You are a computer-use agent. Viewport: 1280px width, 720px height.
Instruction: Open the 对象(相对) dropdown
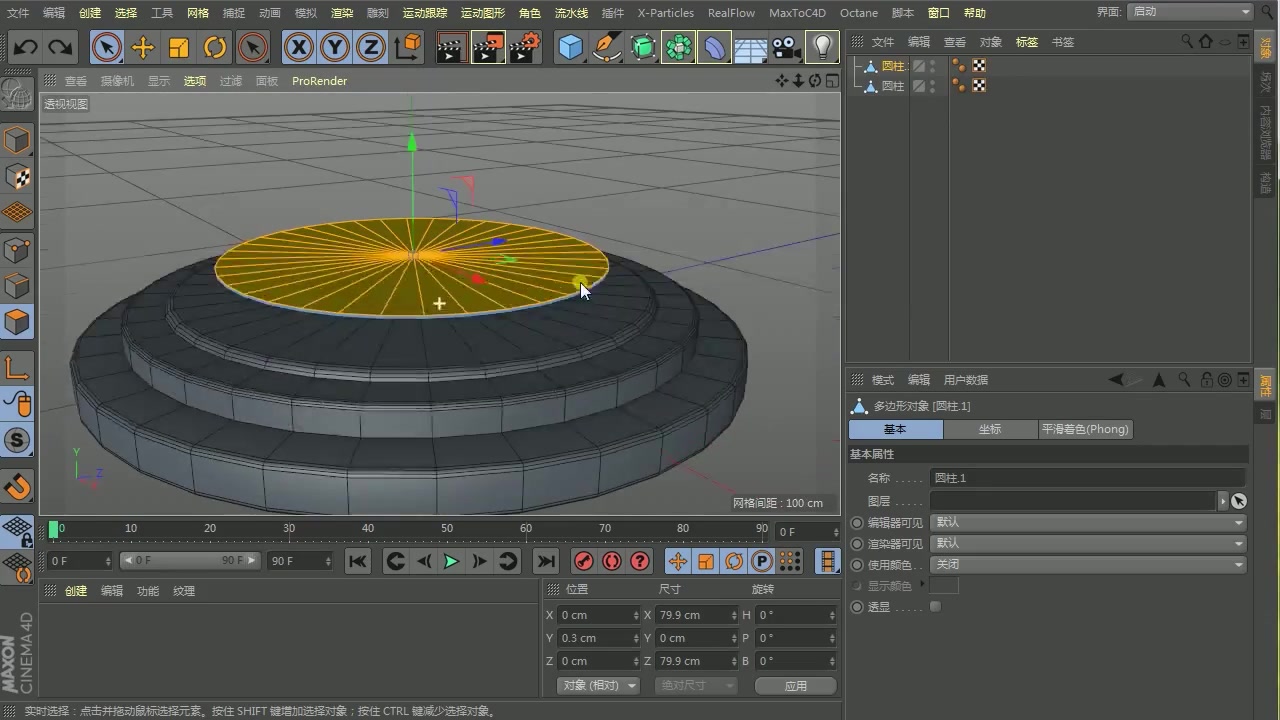click(597, 685)
